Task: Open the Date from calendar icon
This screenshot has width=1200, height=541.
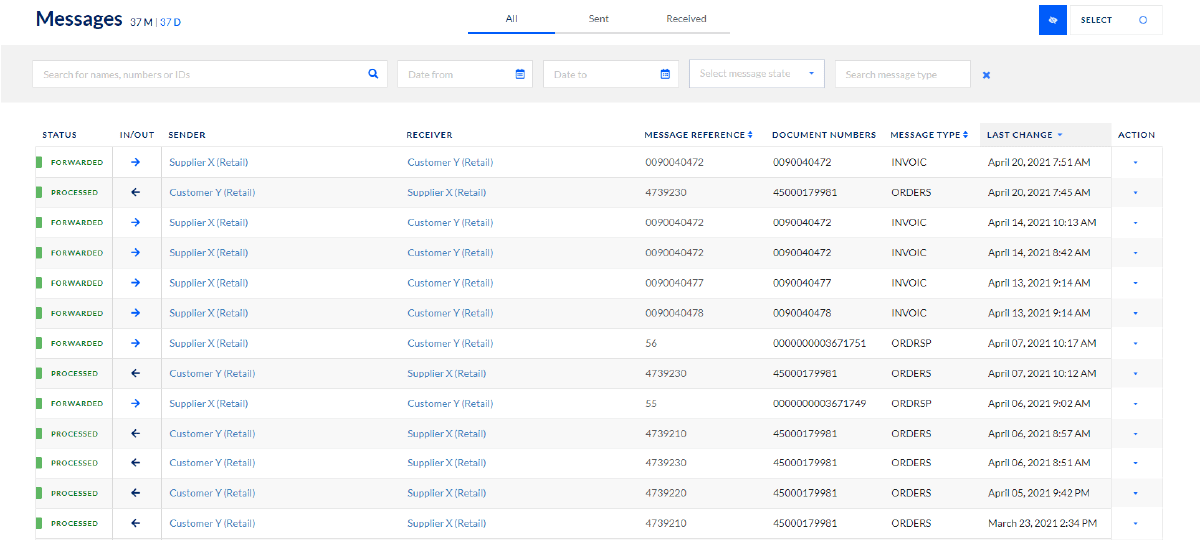Action: (x=520, y=74)
